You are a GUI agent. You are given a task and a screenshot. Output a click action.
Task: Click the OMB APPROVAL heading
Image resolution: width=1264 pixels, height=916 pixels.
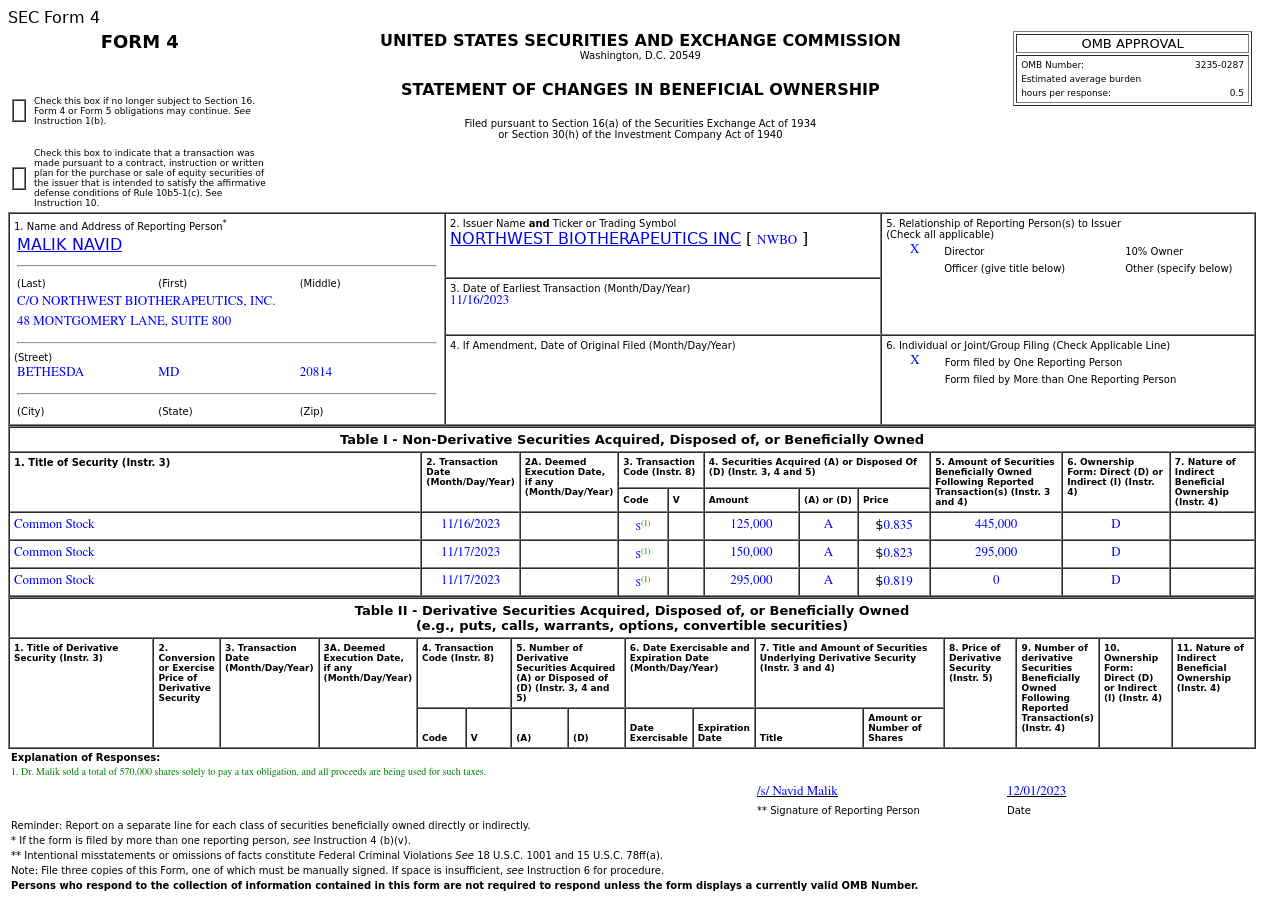click(x=1132, y=44)
